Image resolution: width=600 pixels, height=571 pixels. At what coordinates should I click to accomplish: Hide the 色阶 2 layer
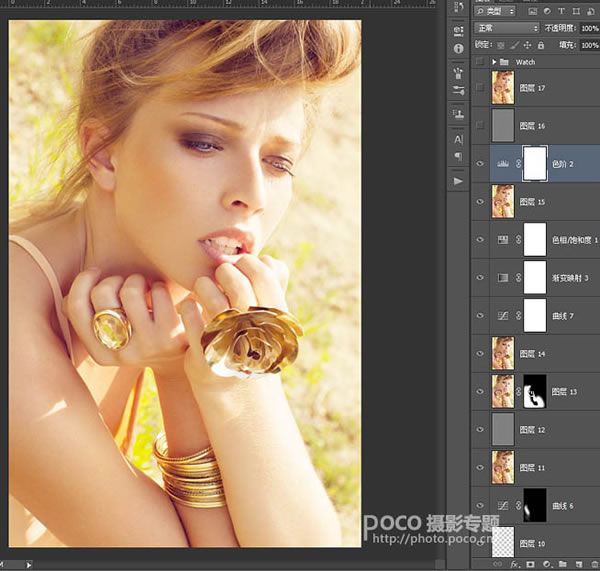tap(480, 164)
